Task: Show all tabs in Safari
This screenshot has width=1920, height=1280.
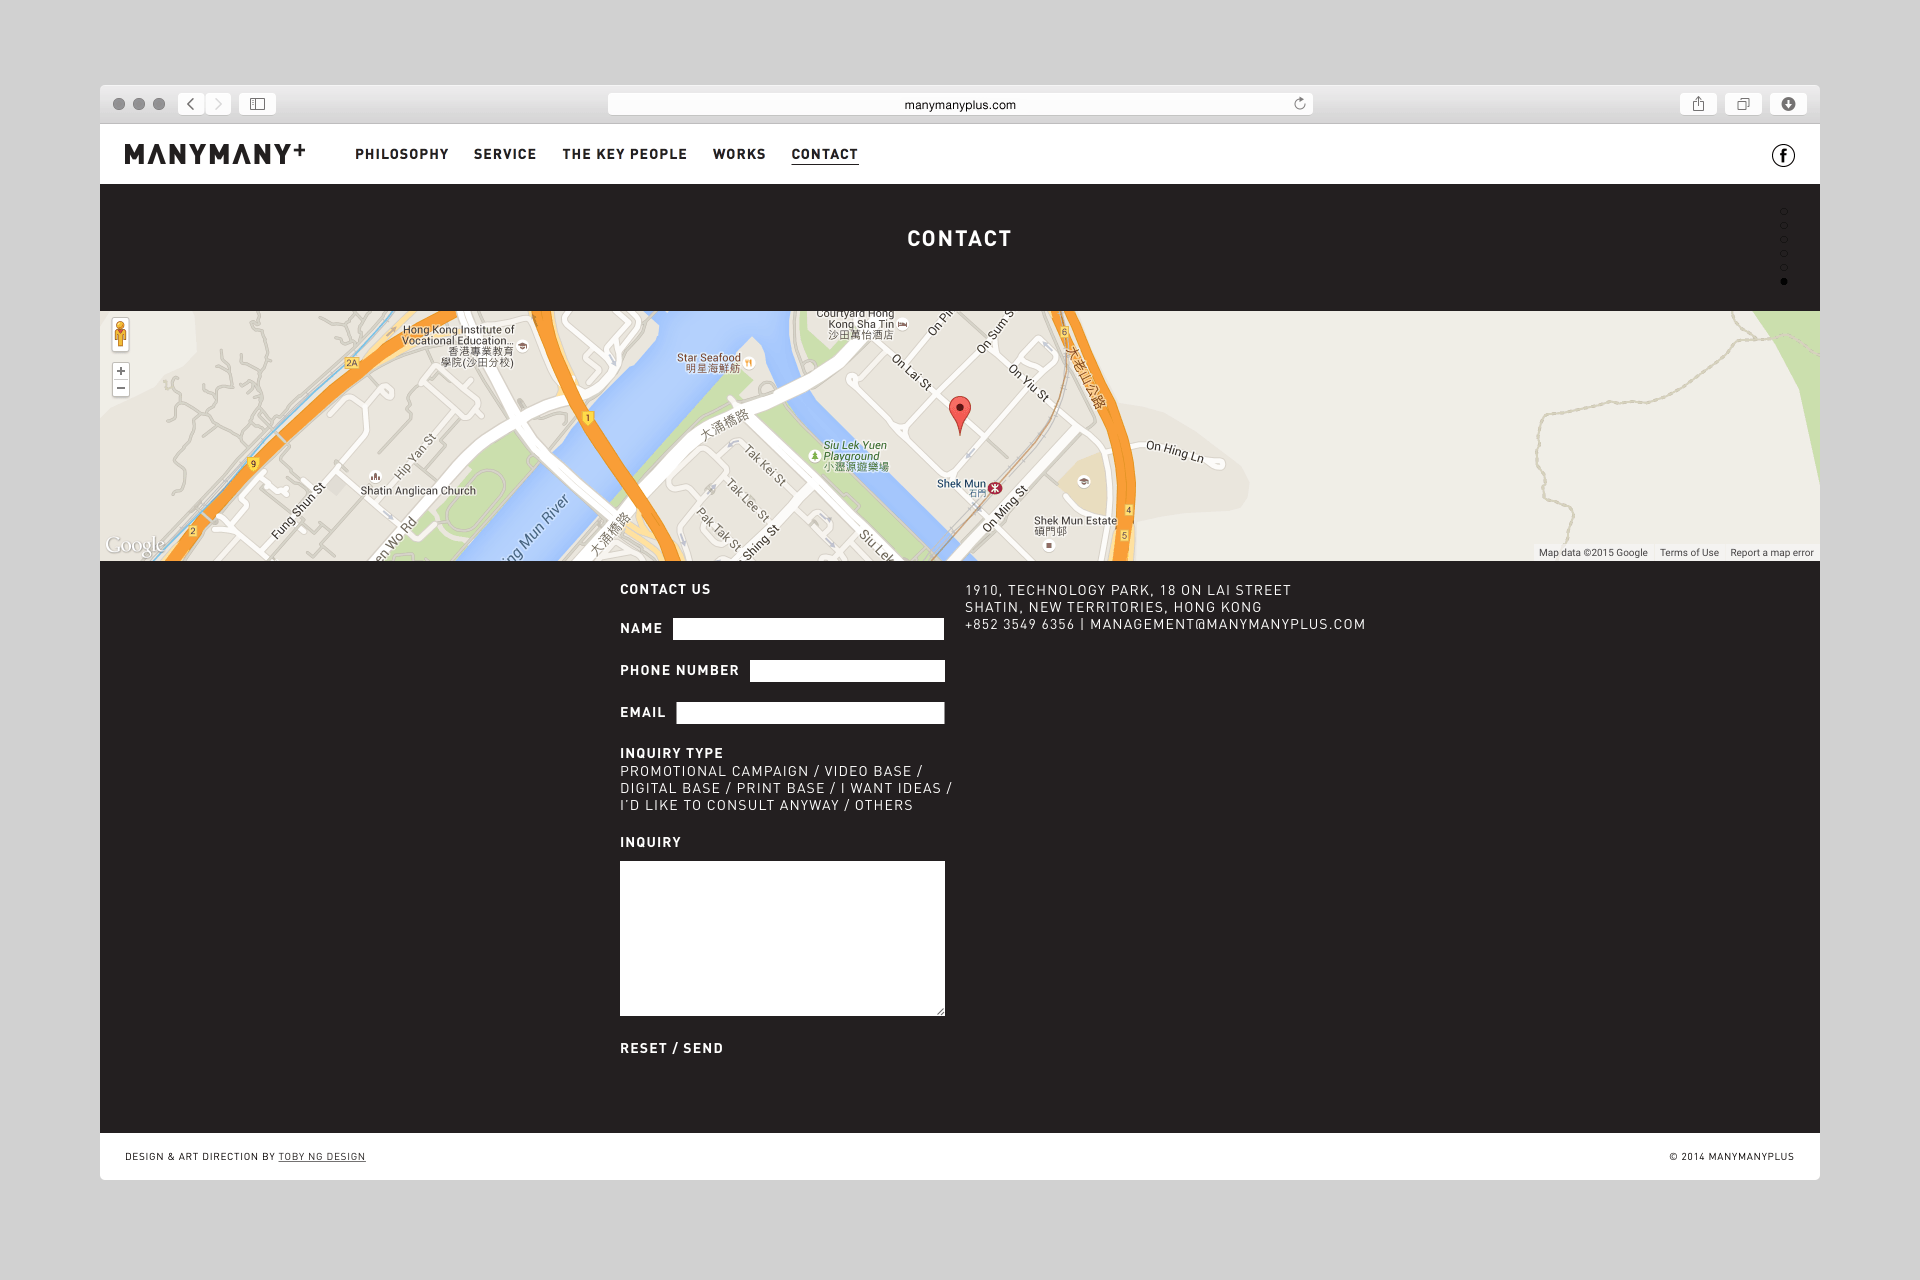Action: pyautogui.click(x=1743, y=104)
